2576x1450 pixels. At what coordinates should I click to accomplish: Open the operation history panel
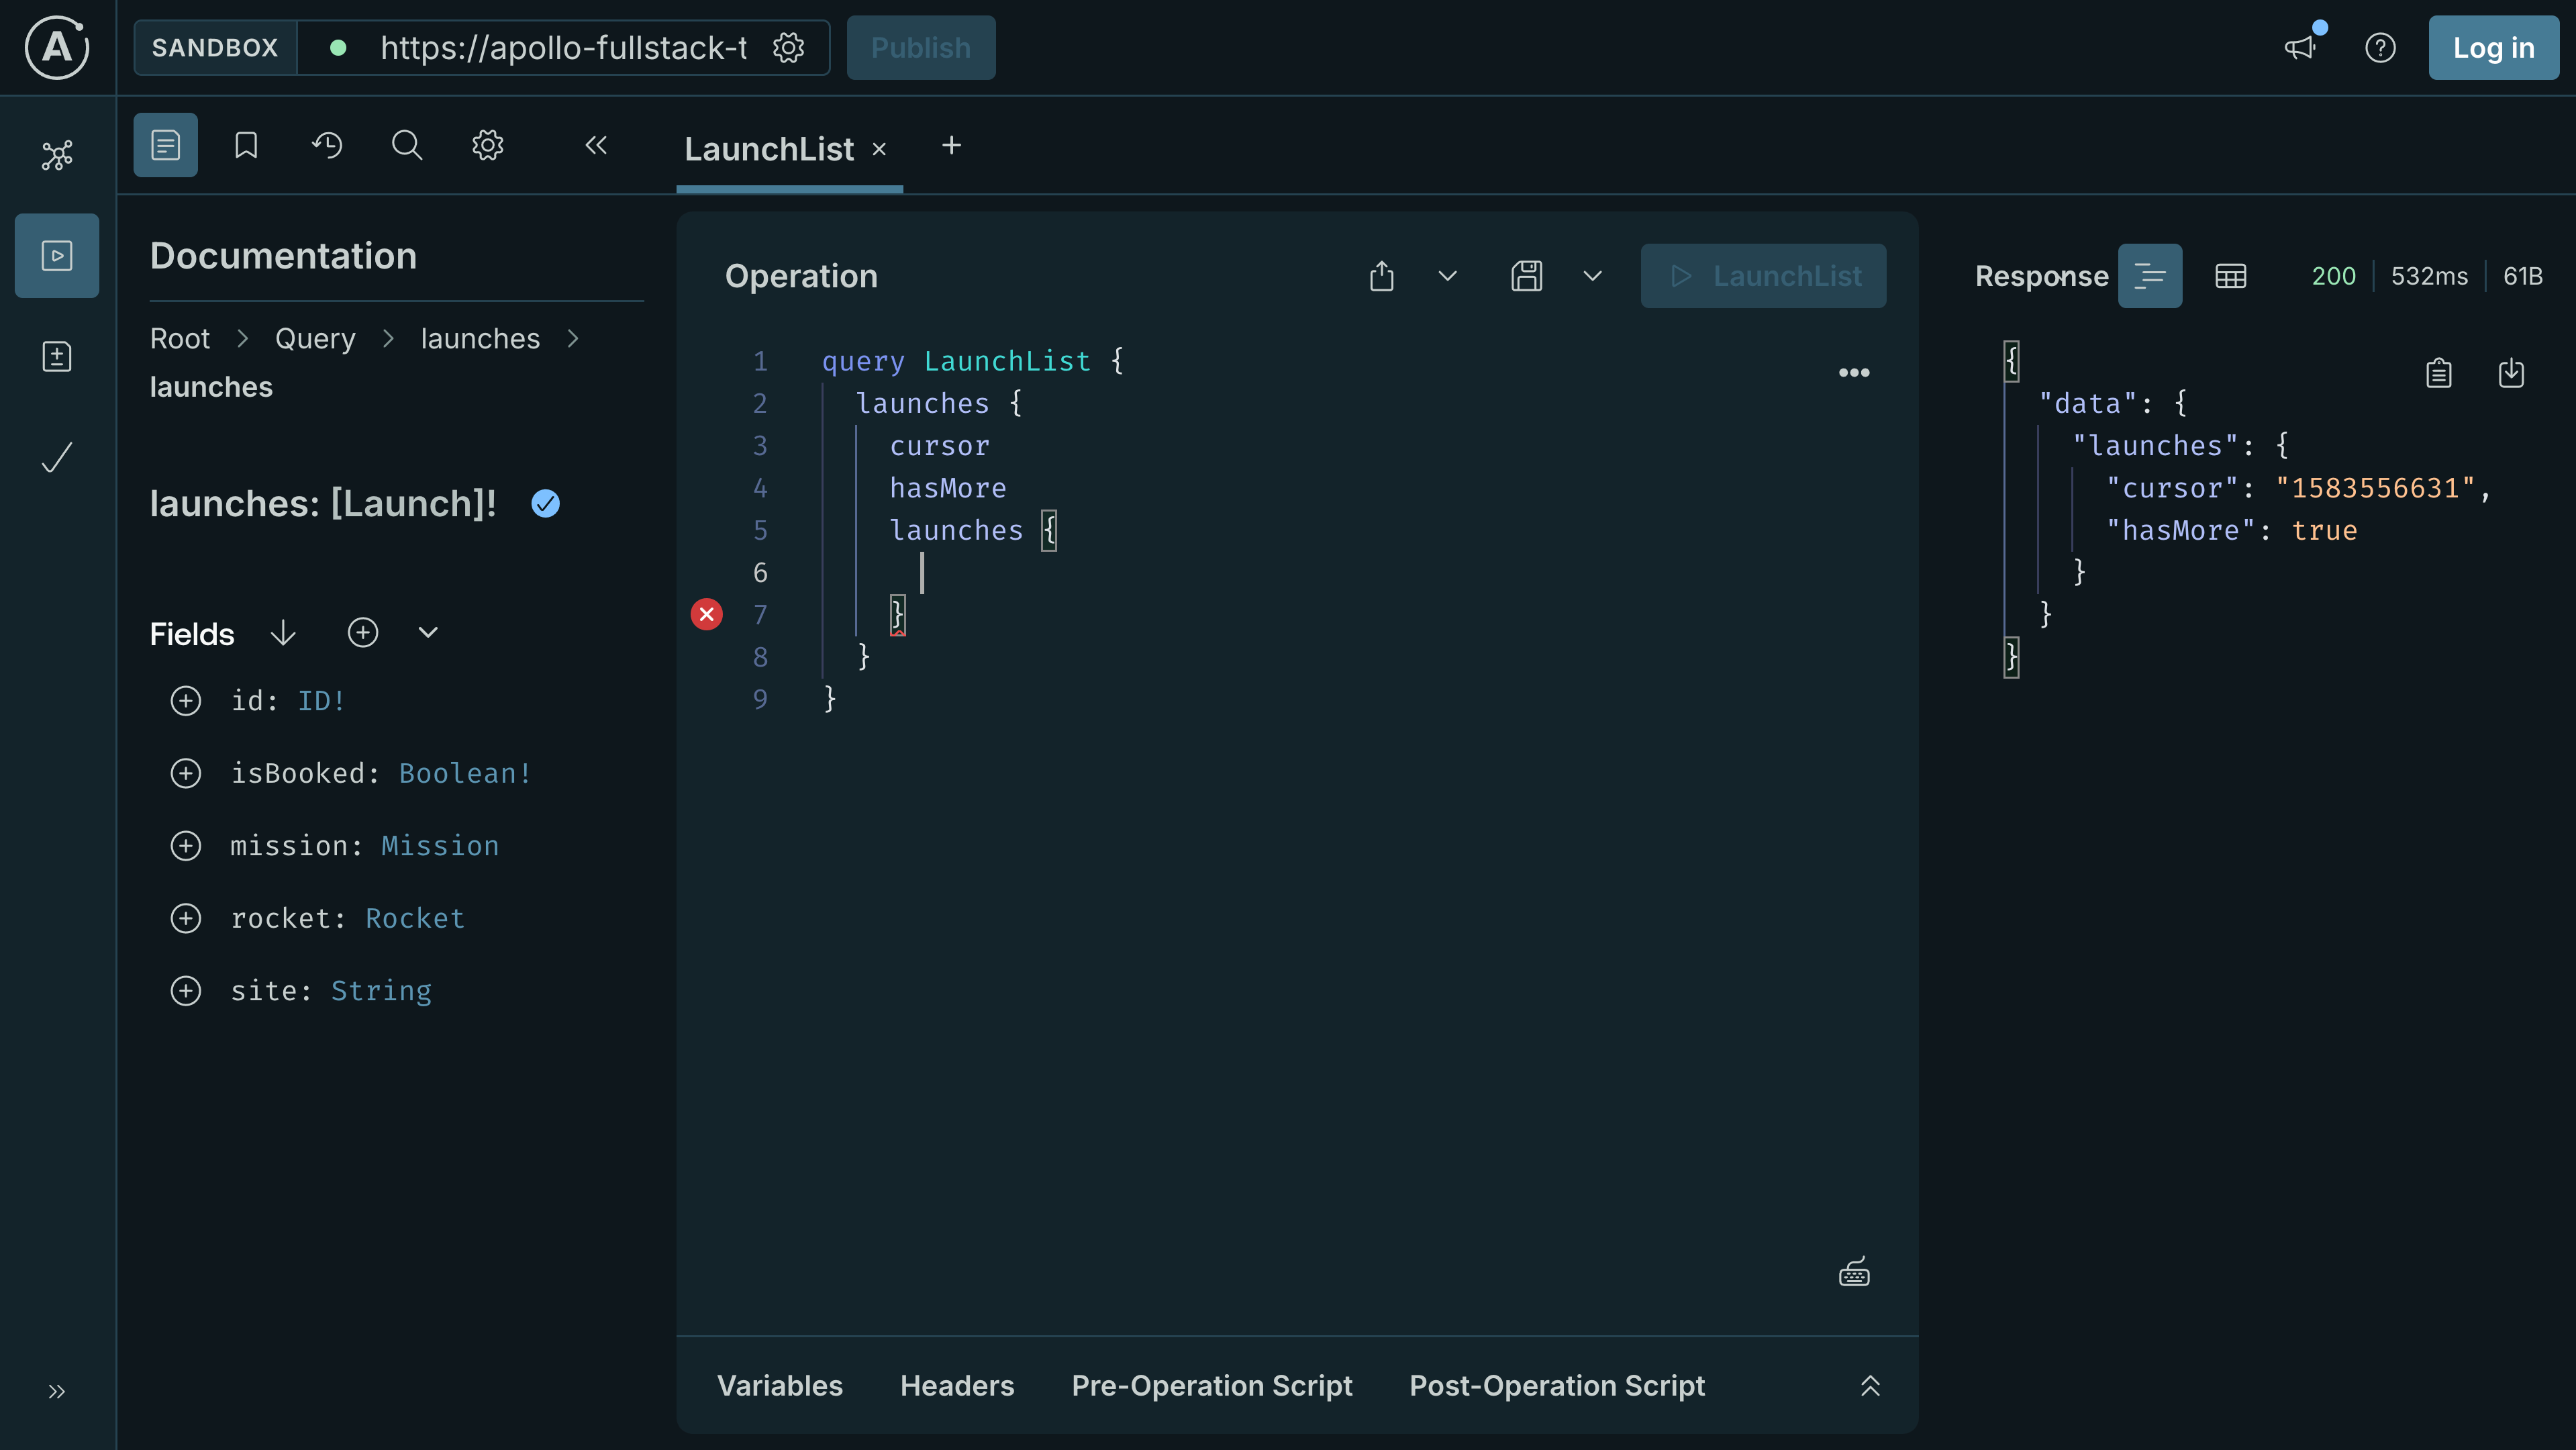coord(326,144)
